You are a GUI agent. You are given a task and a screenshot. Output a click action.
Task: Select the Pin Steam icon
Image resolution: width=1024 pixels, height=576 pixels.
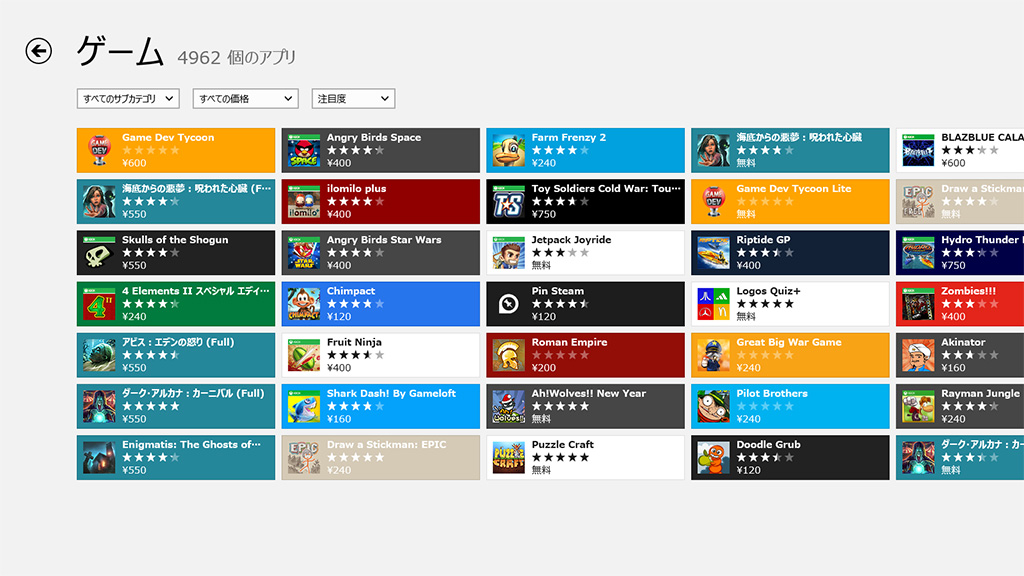(x=509, y=304)
